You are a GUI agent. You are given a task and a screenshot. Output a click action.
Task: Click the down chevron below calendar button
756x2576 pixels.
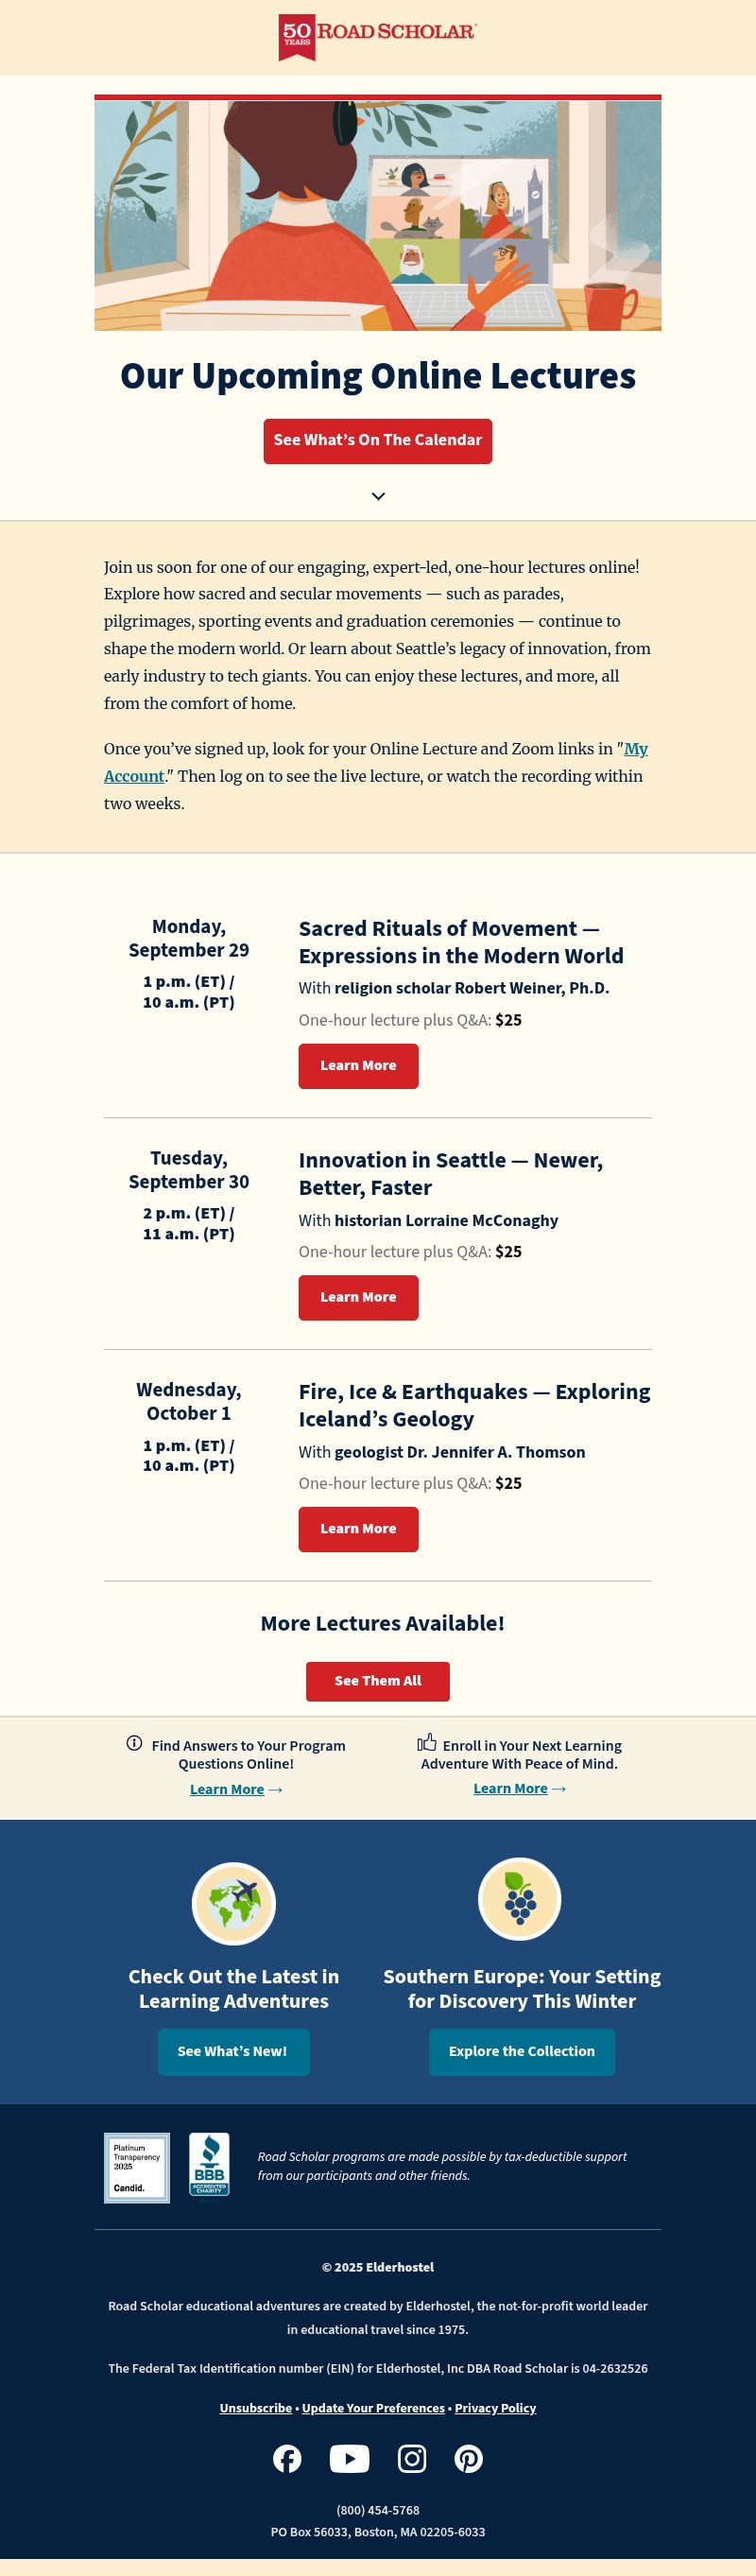[x=378, y=496]
